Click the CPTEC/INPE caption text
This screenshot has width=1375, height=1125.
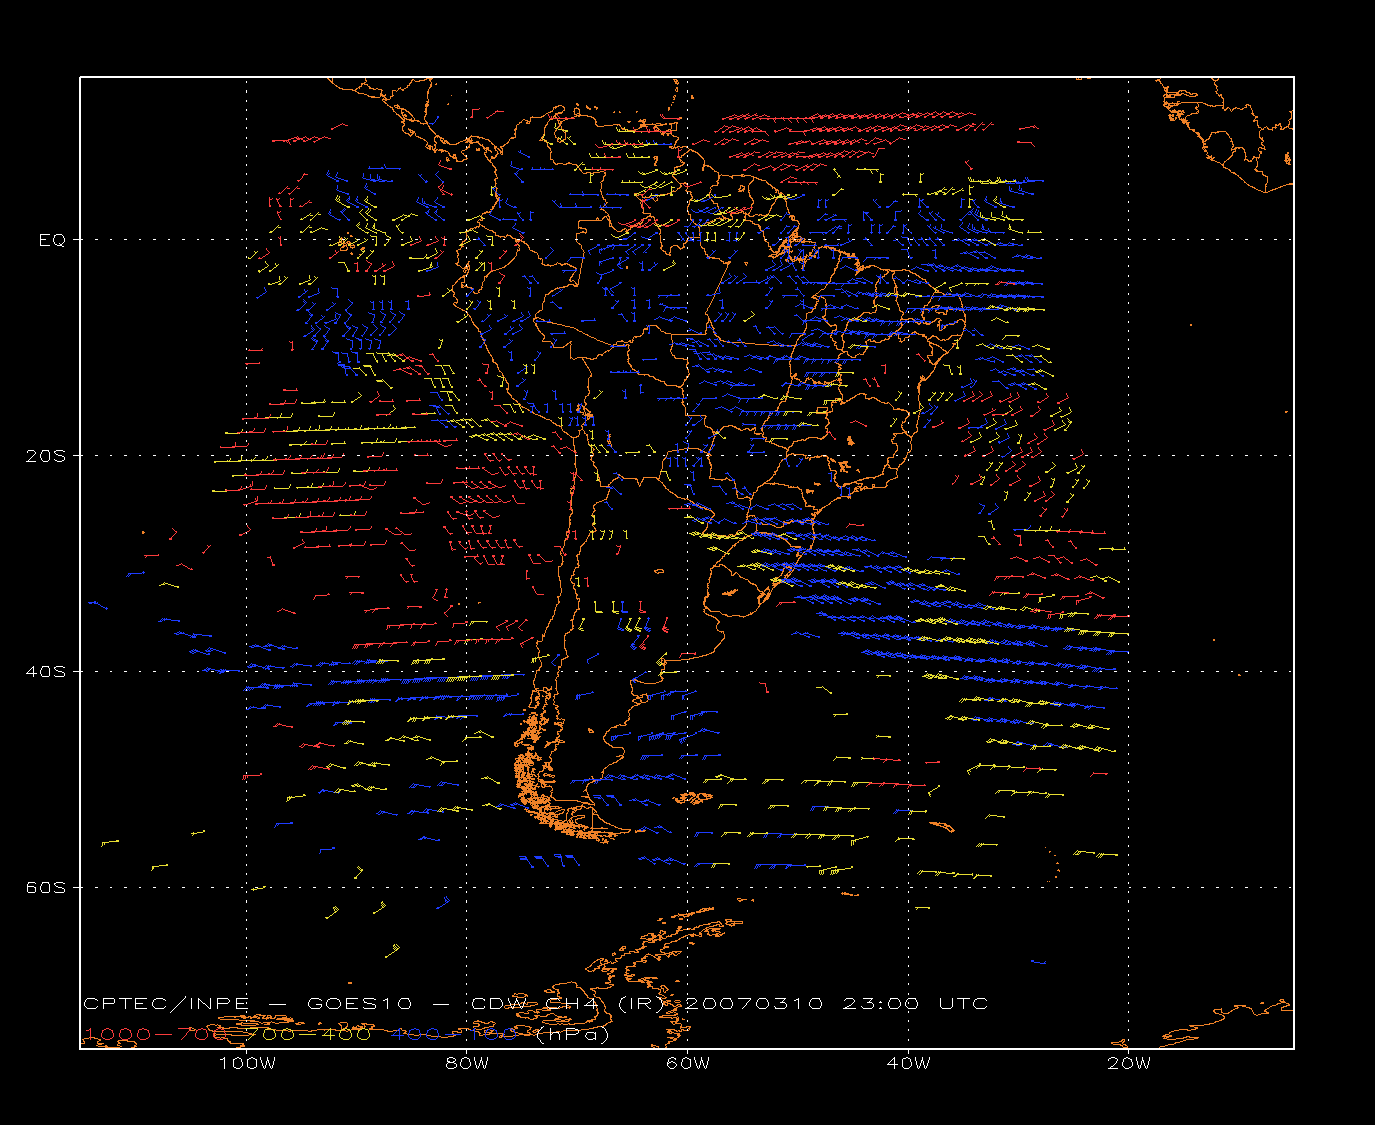(166, 1004)
